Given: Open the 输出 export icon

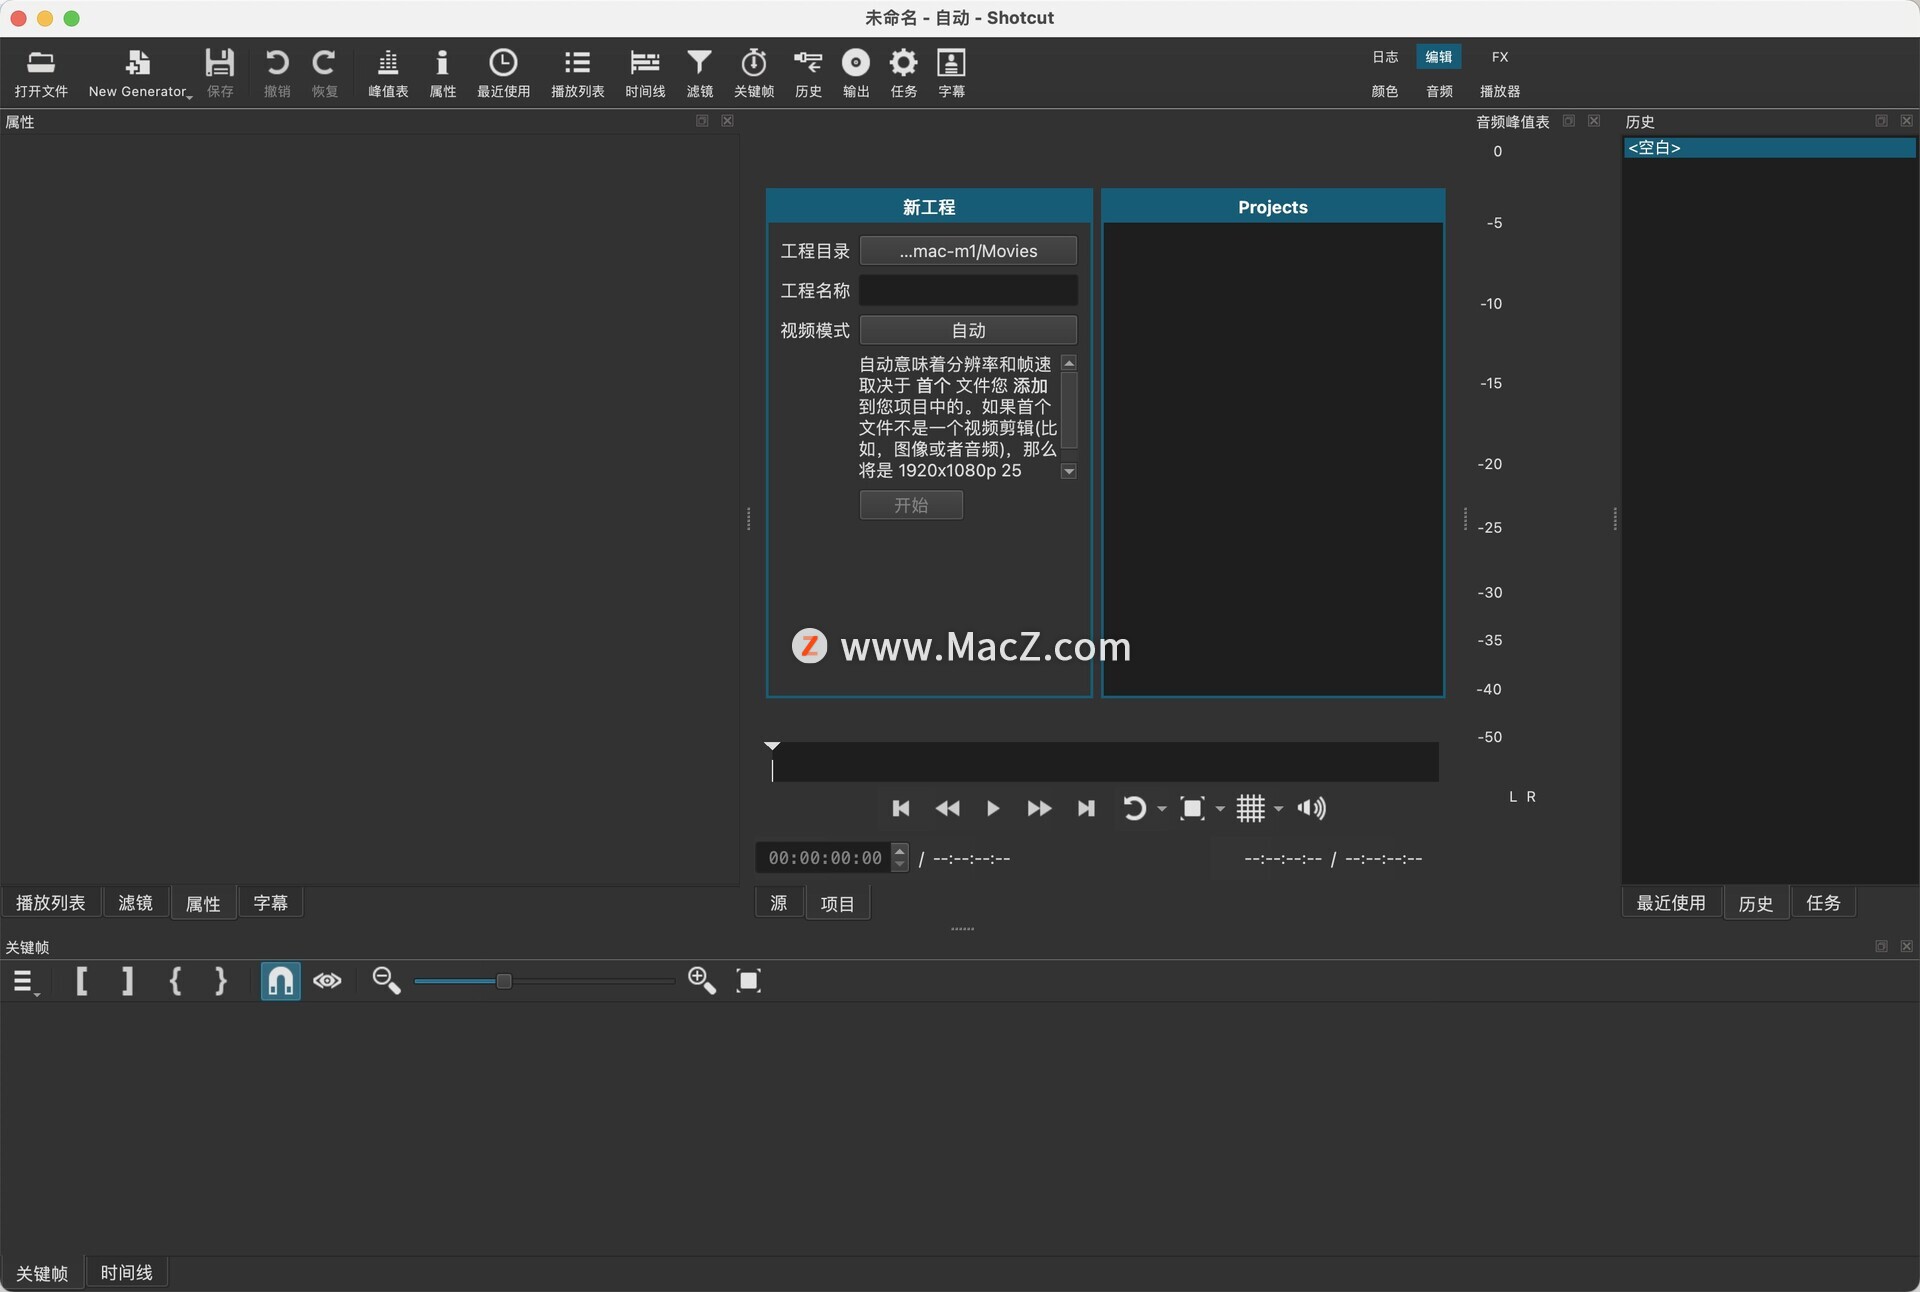Looking at the screenshot, I should (856, 73).
